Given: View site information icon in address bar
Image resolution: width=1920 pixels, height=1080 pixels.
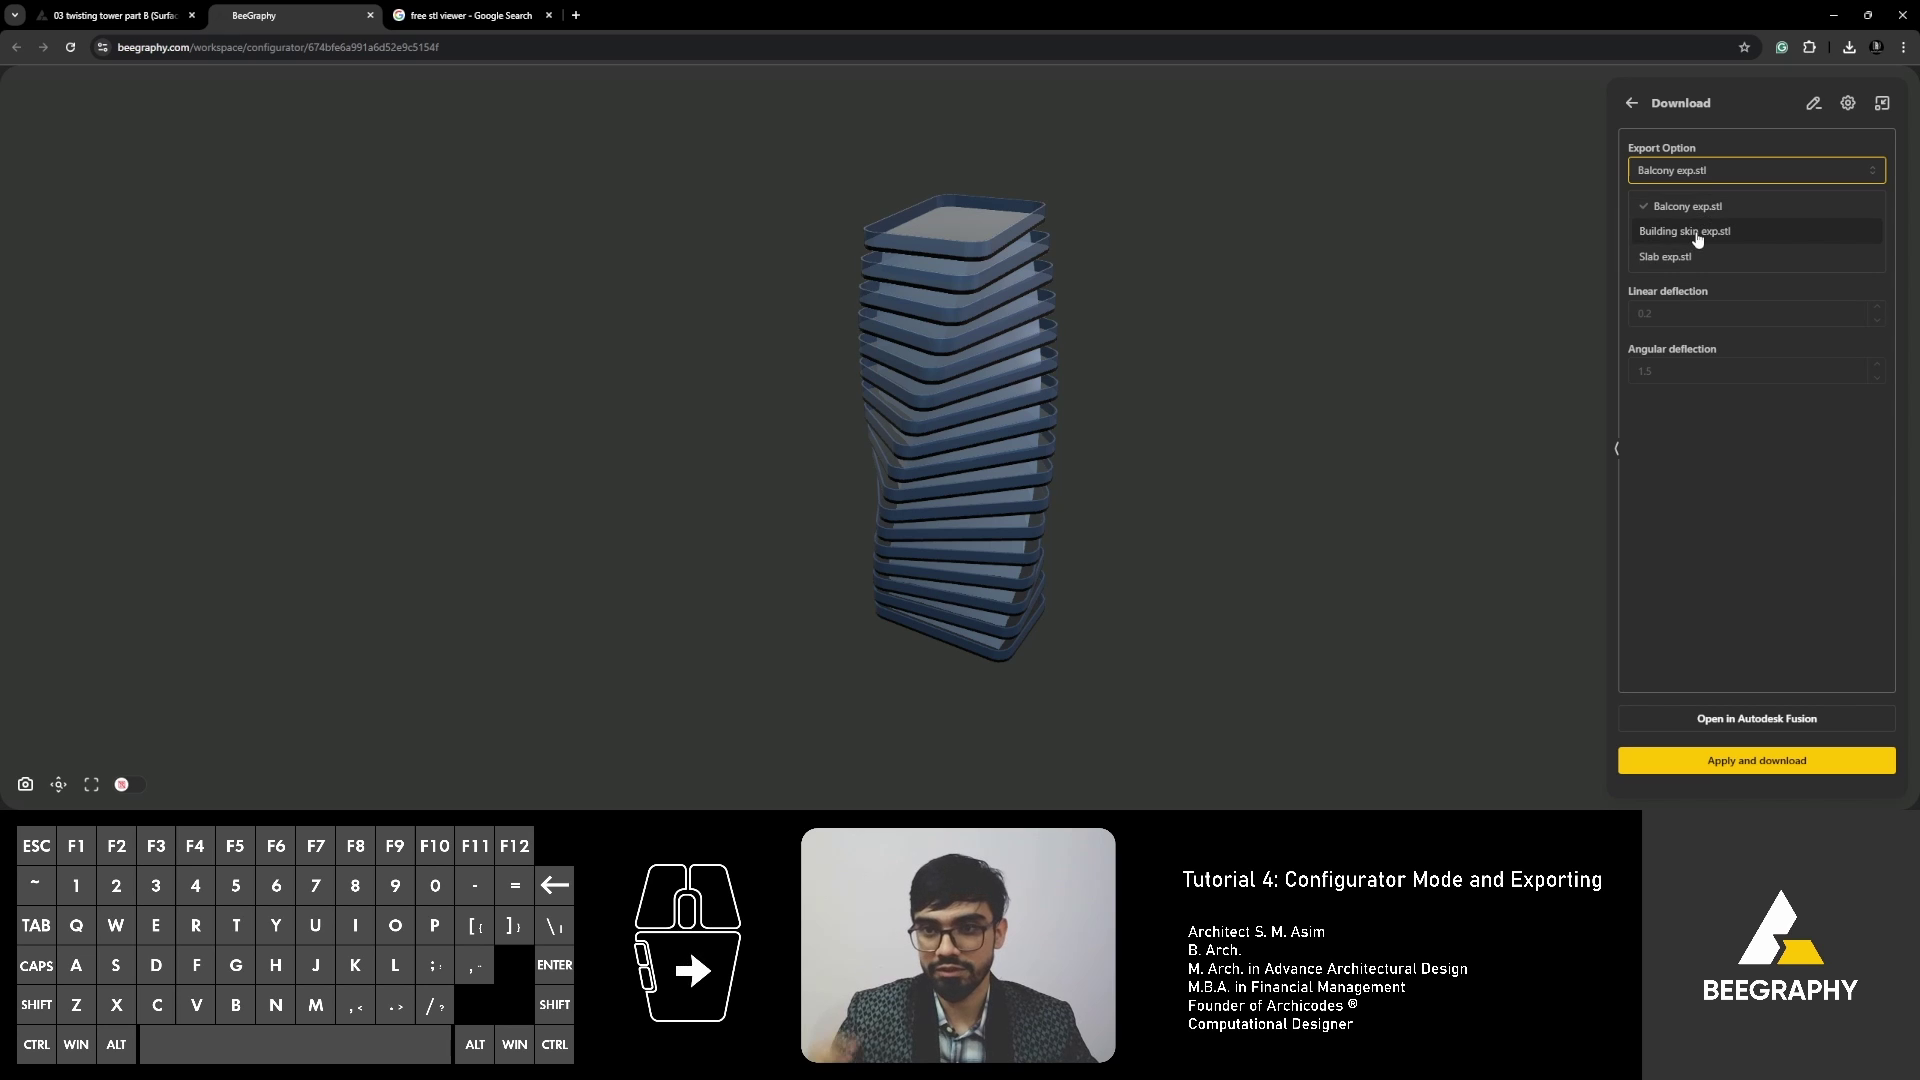Looking at the screenshot, I should click(x=102, y=47).
